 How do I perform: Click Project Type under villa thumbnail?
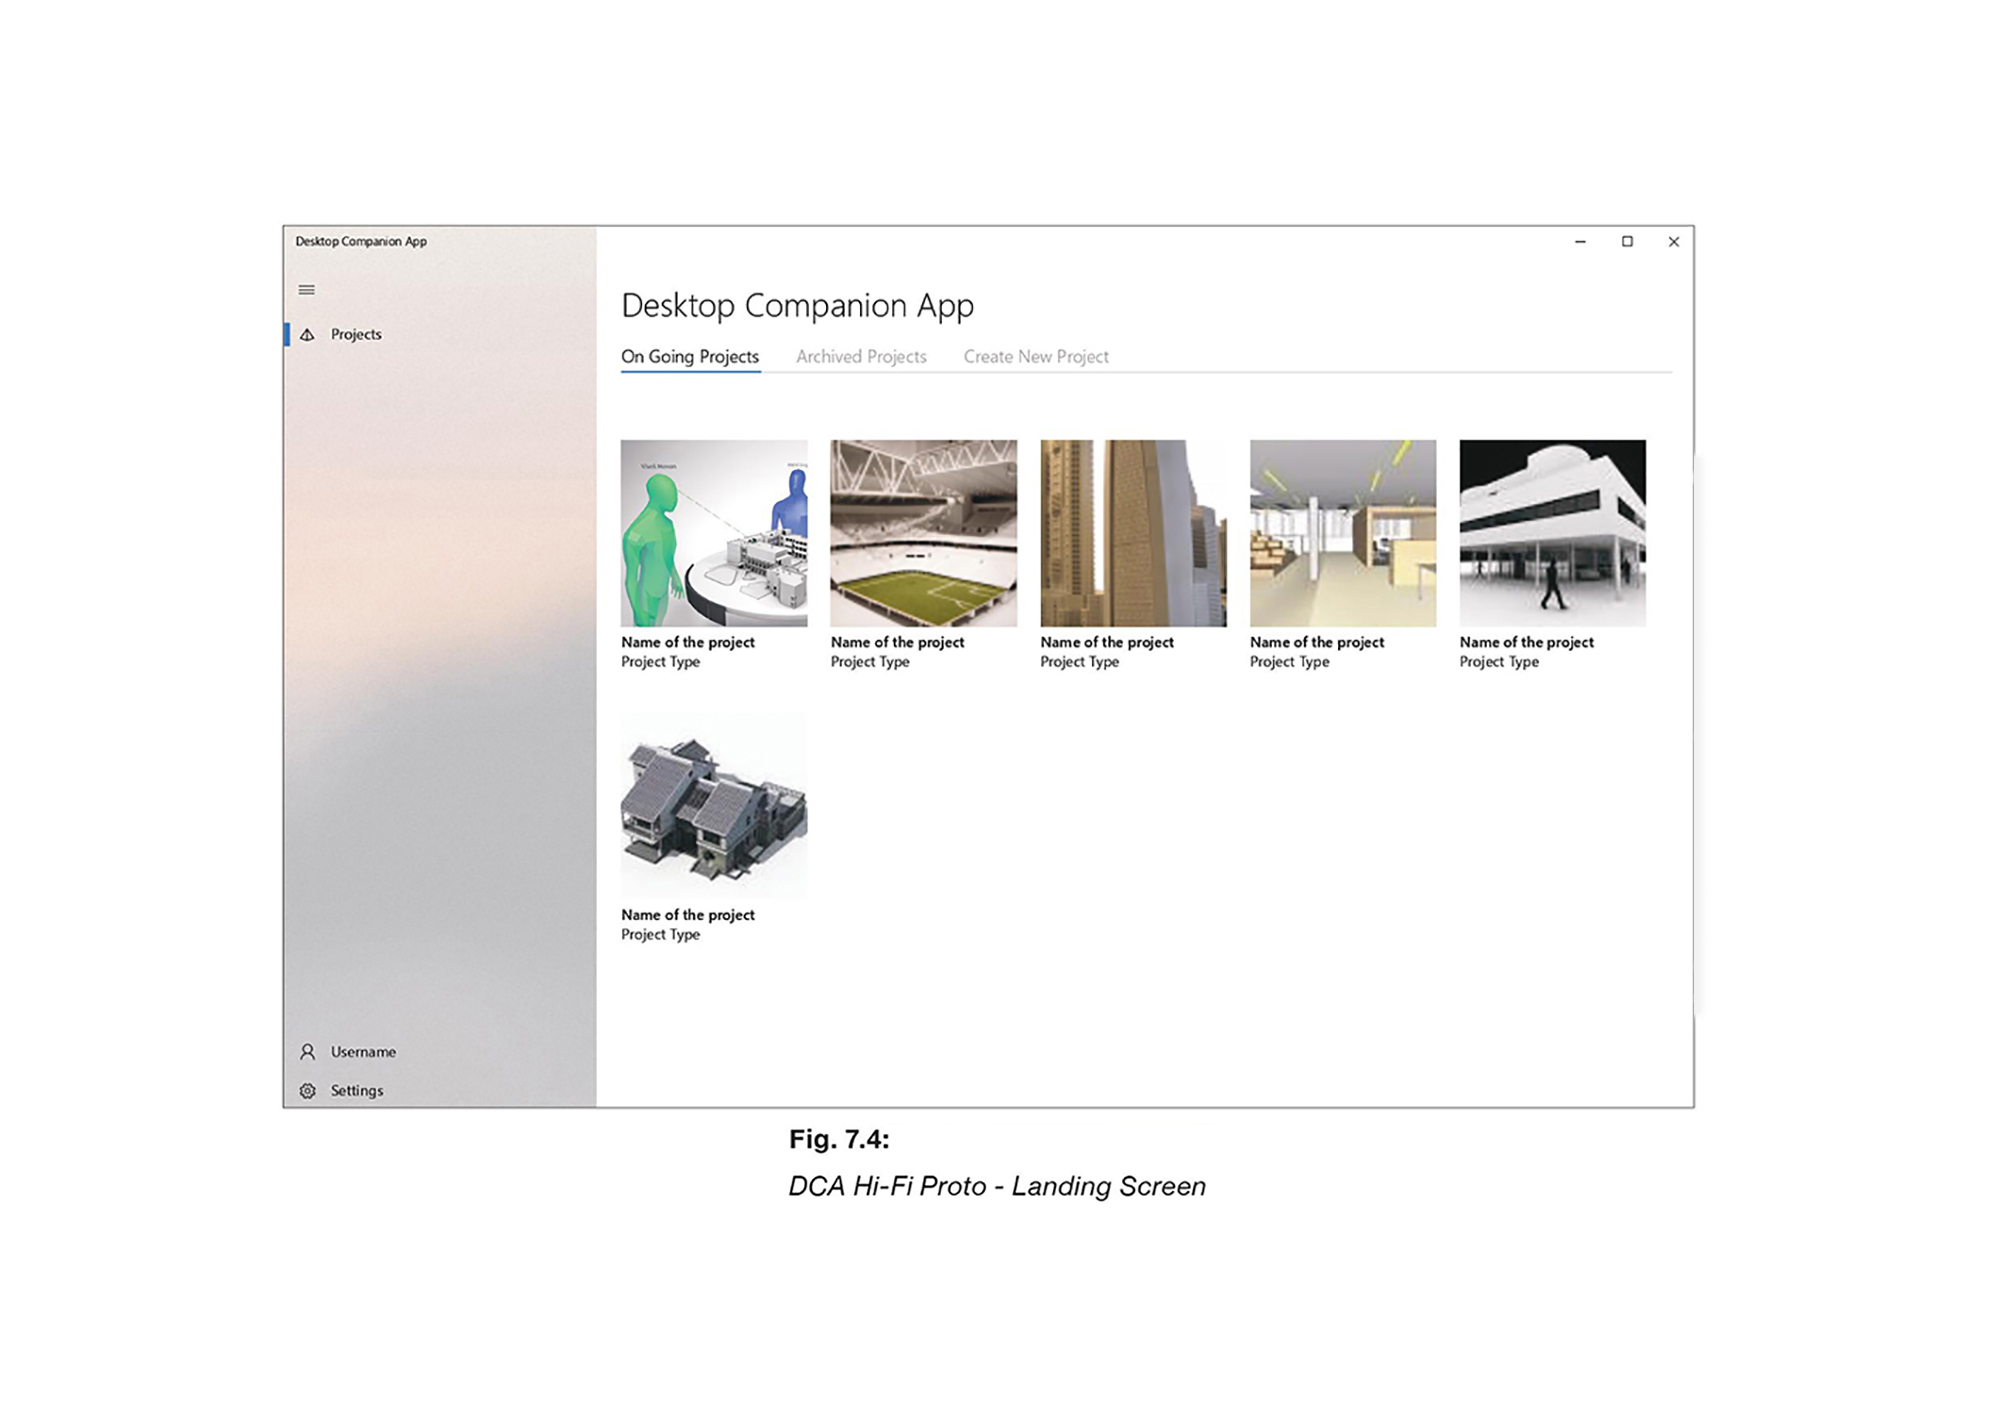1499,662
